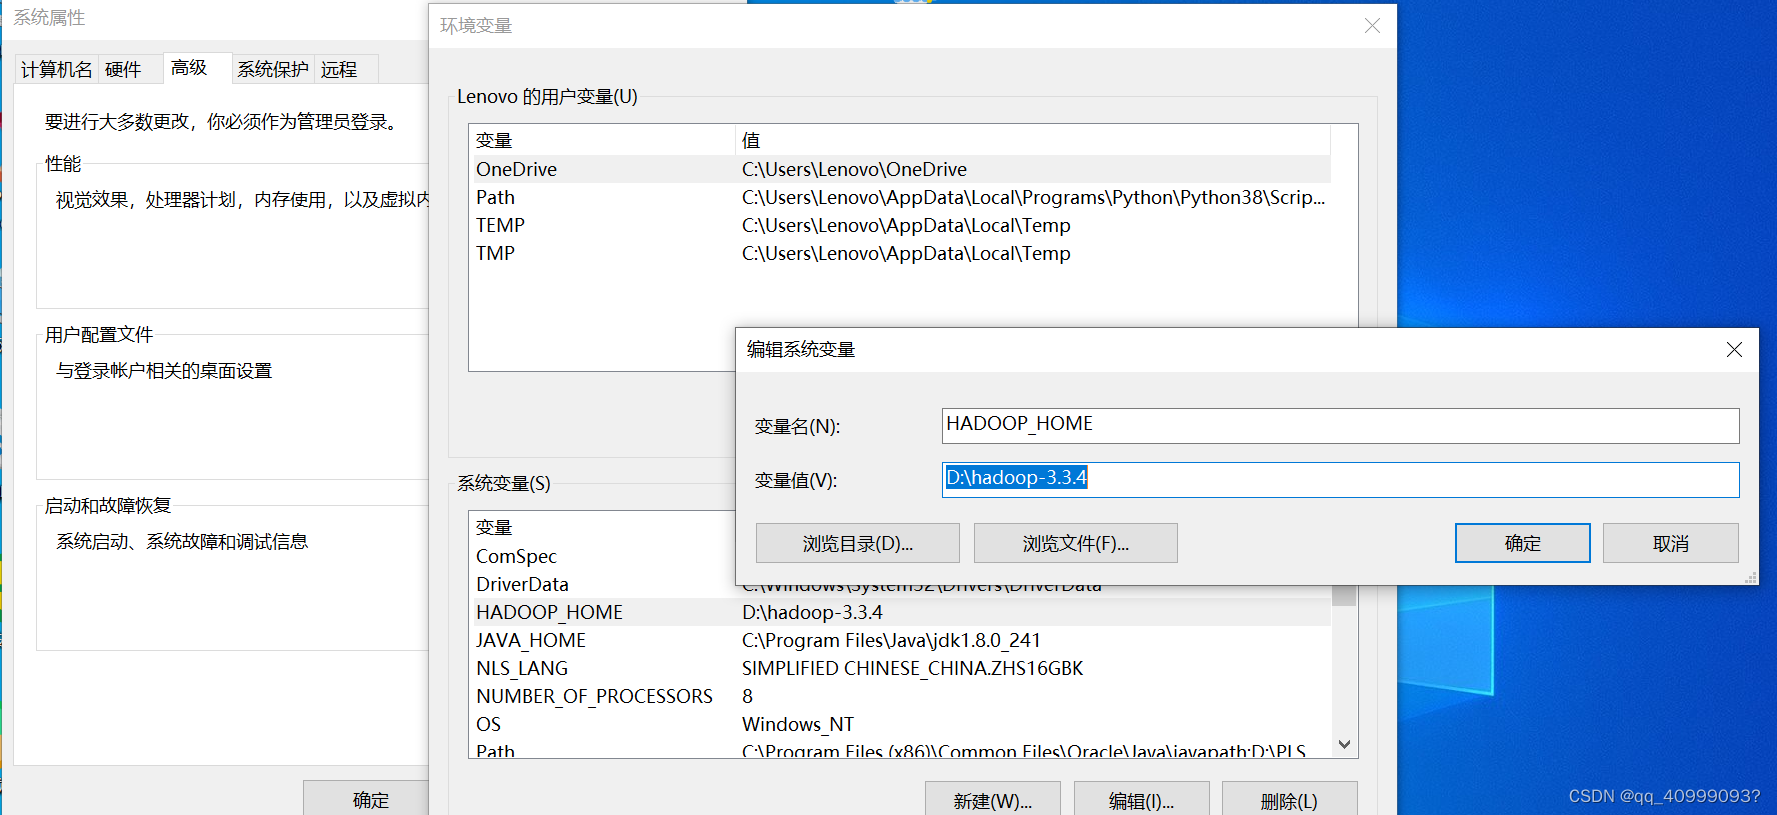Viewport: 1777px width, 815px height.
Task: Open the 系统保护 tab
Action: pos(273,69)
